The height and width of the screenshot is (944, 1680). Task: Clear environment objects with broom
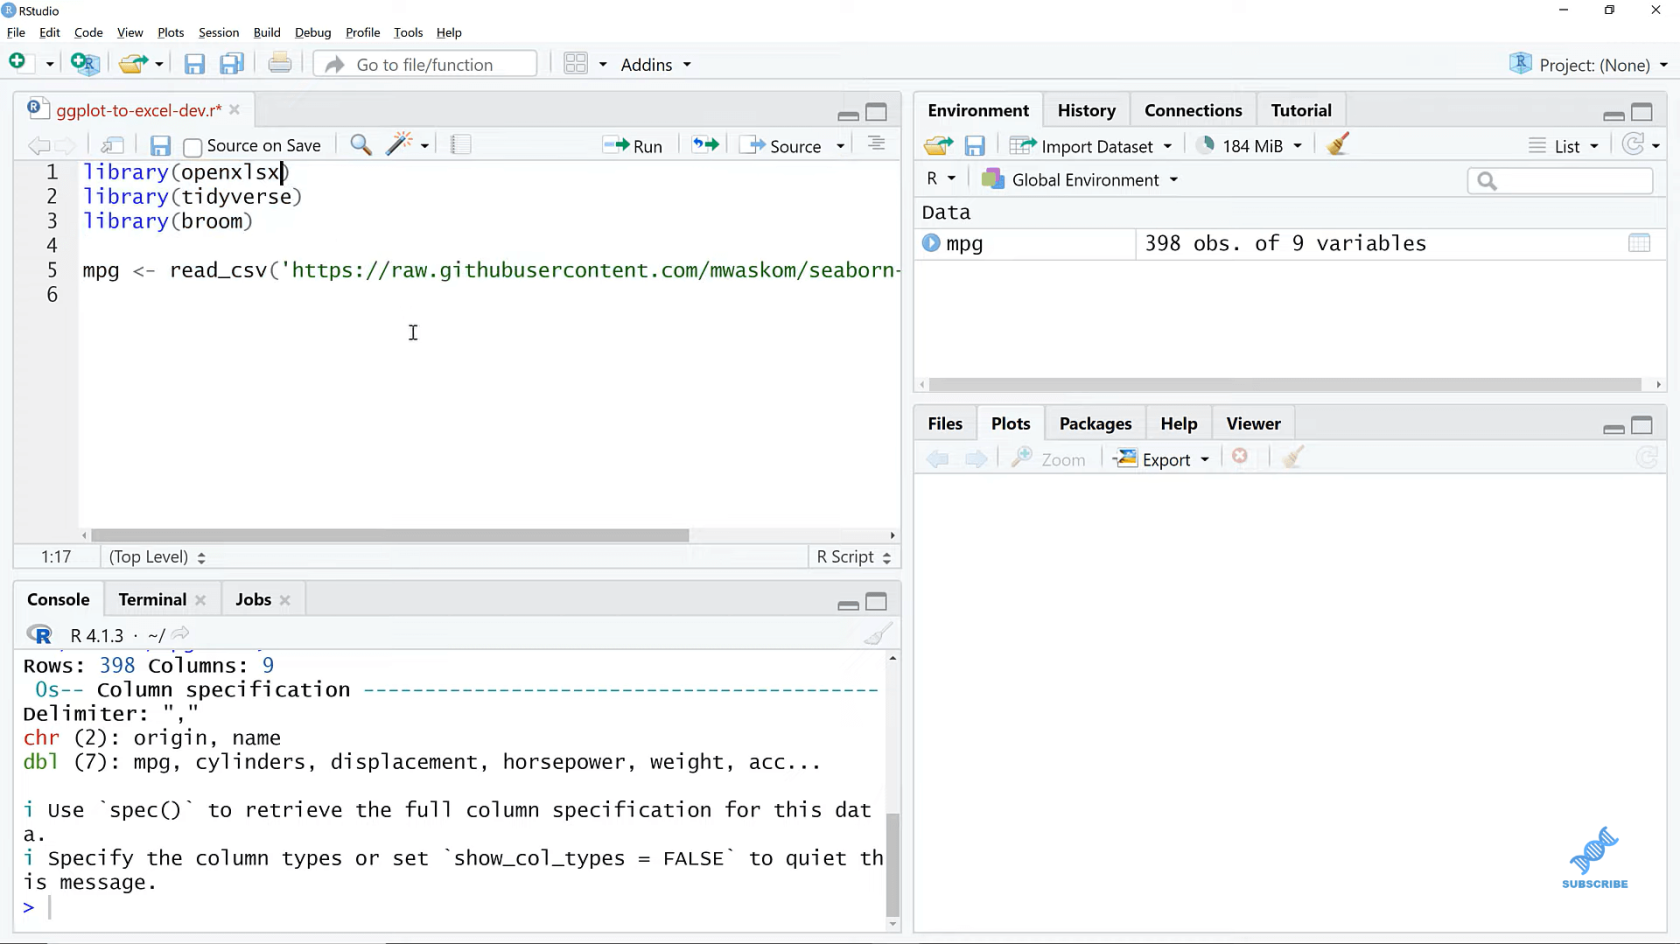click(1338, 145)
